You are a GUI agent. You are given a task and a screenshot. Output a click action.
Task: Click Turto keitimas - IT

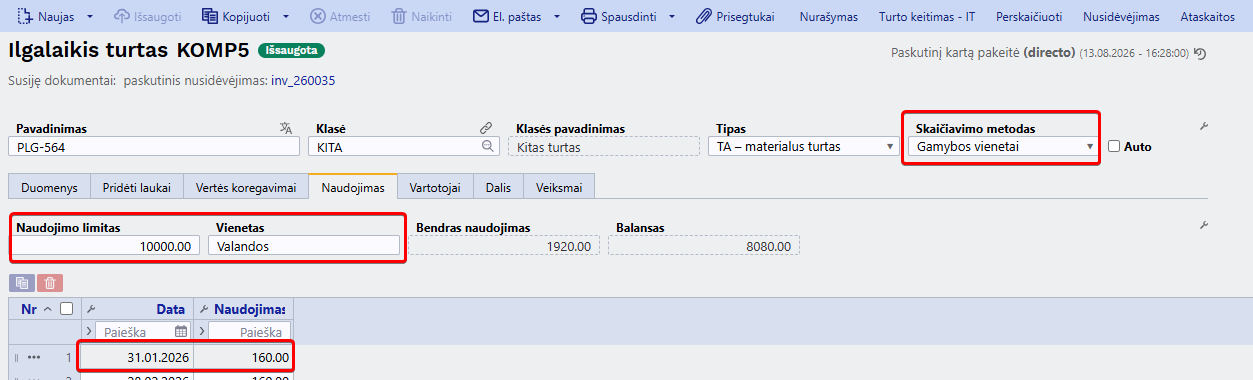[x=927, y=17]
